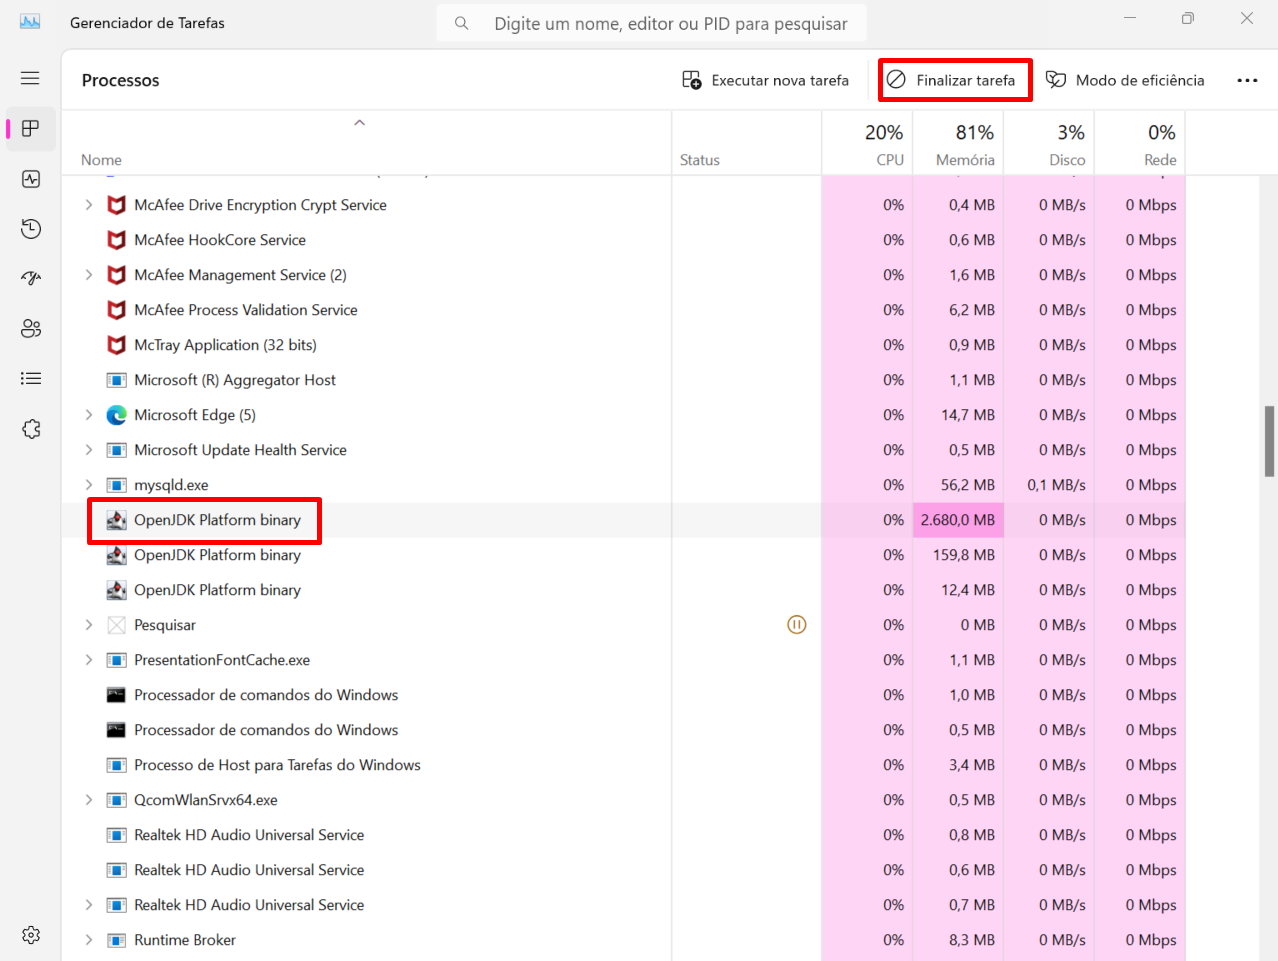Select Processo de Host para Tarefas do Windows
1278x961 pixels.
click(624, 765)
